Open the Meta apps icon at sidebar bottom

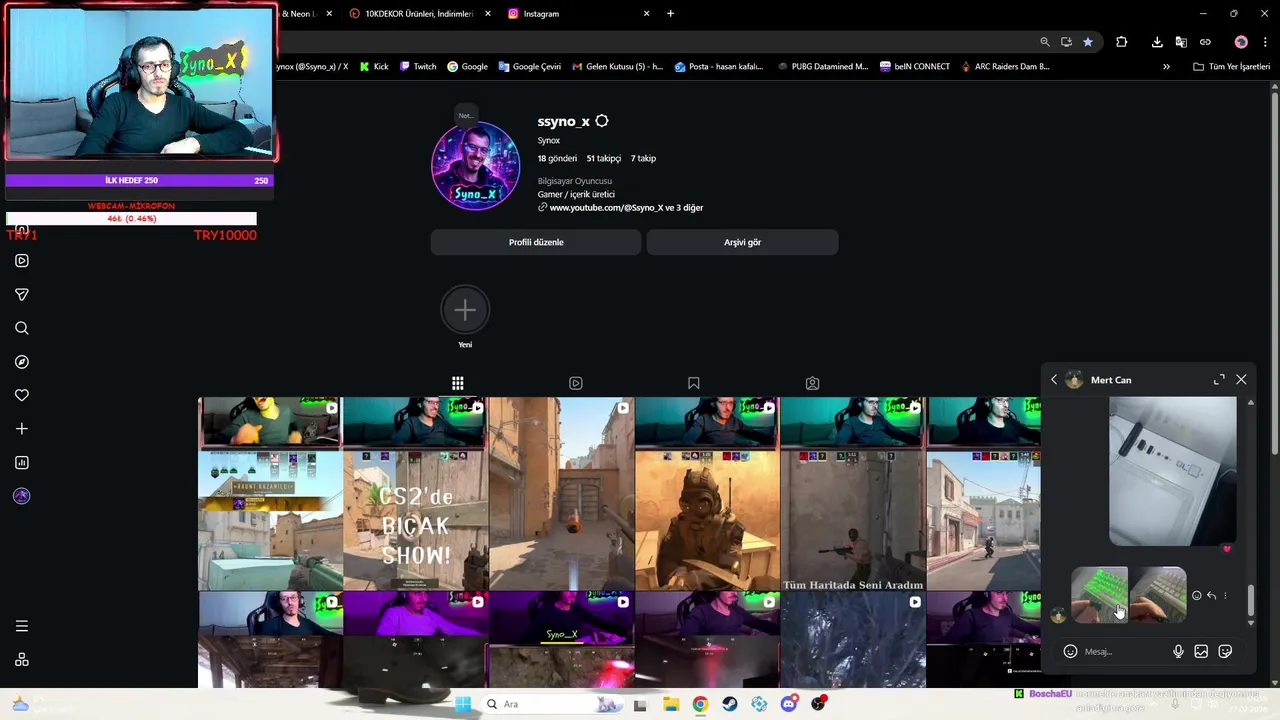[x=22, y=660]
